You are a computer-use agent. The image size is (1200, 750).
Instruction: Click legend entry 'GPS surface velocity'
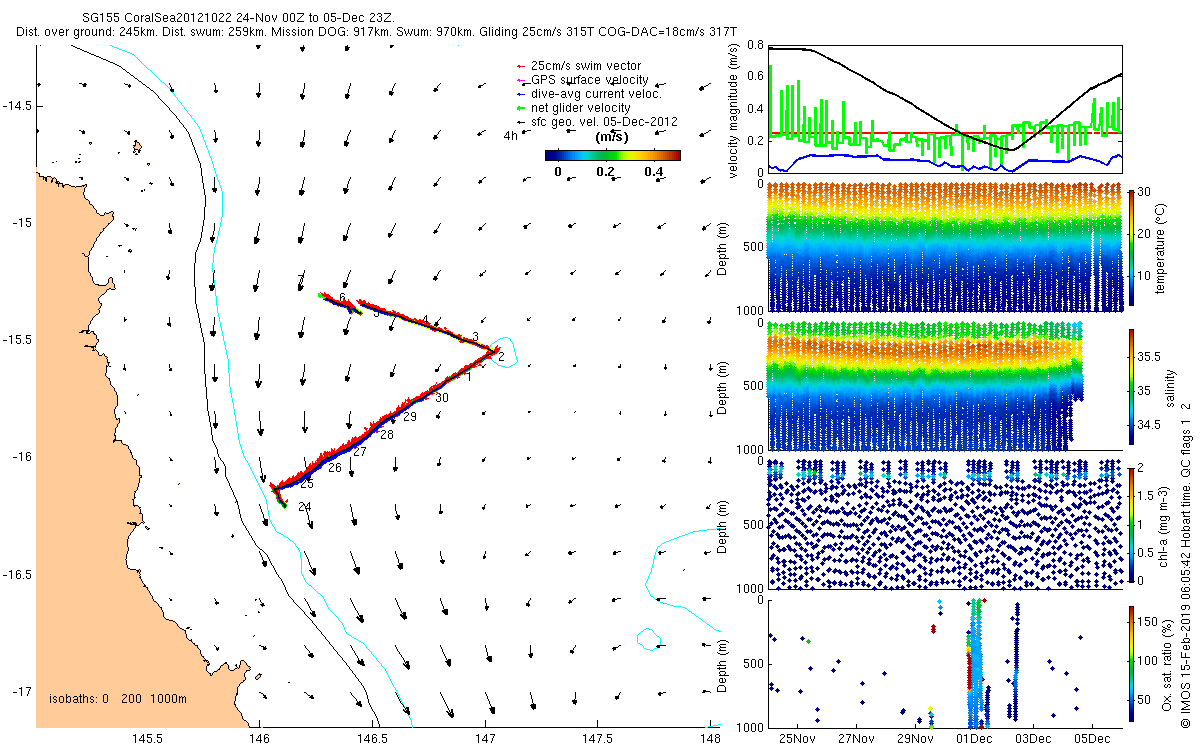590,80
